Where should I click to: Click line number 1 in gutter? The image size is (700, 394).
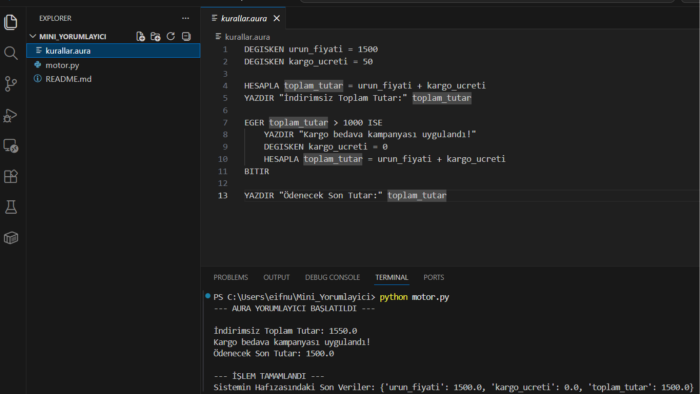225,49
